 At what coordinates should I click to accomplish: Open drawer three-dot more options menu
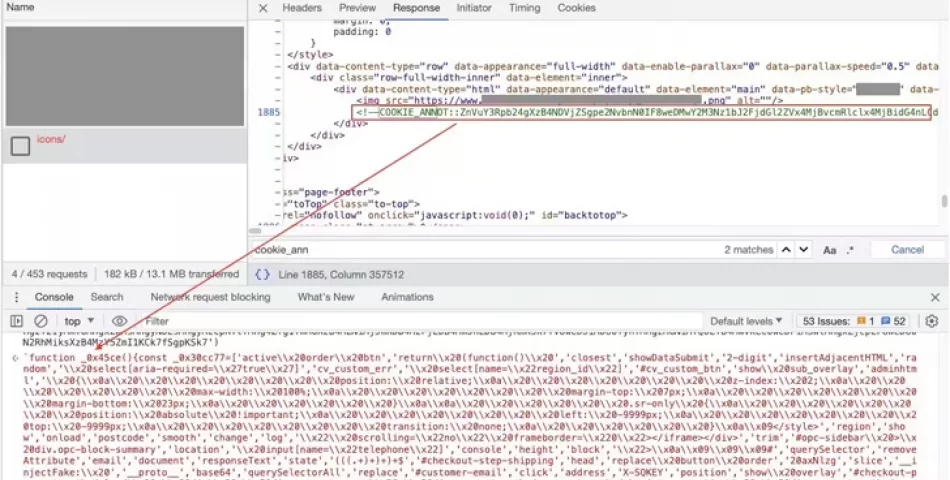coord(16,297)
